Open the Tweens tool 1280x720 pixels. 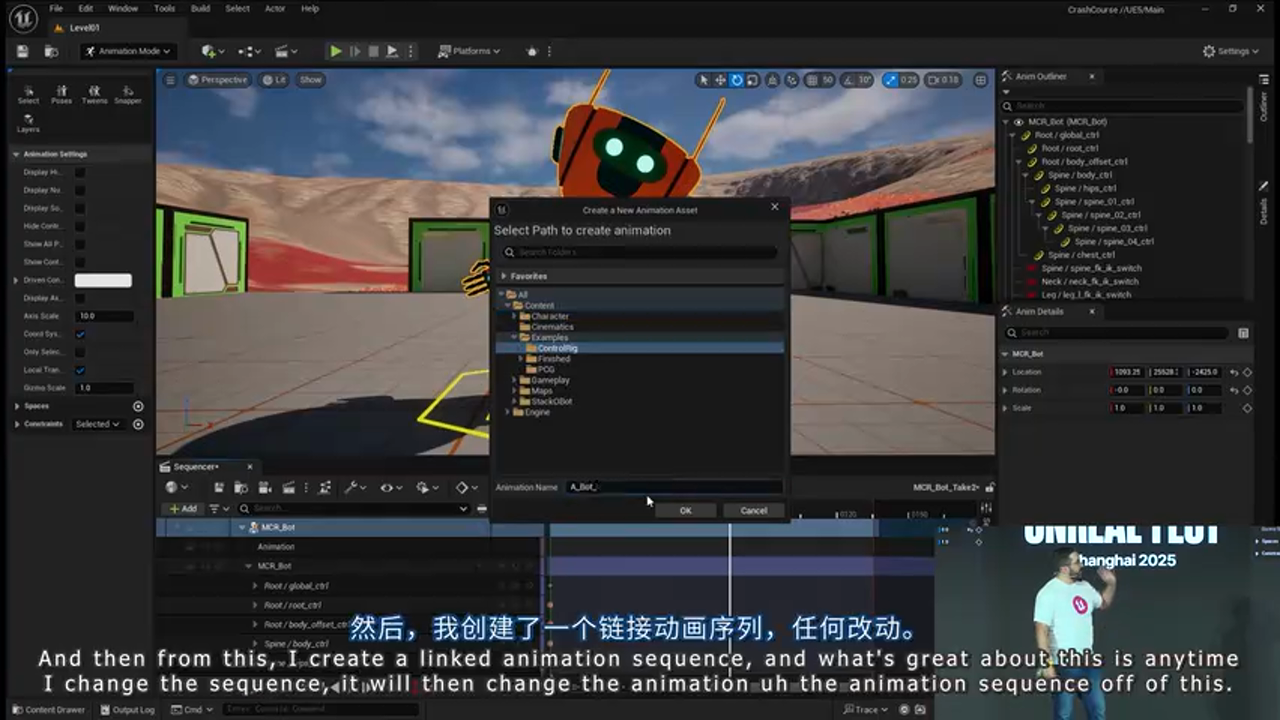tap(95, 95)
